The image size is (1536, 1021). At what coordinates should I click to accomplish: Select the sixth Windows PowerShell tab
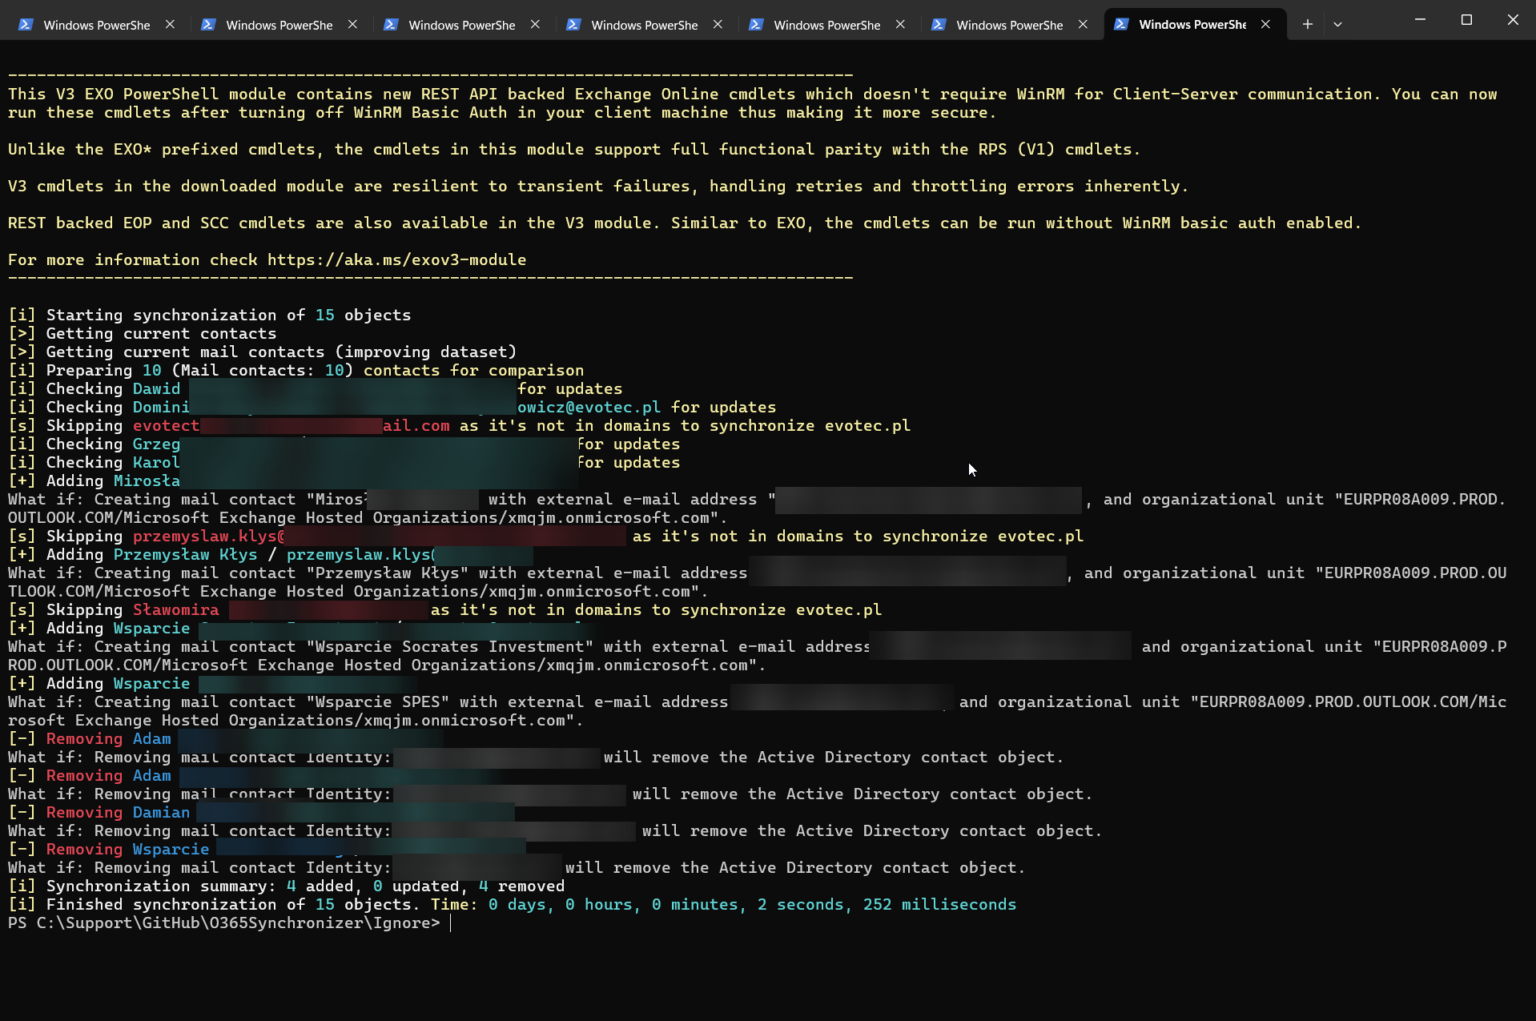[x=1008, y=25]
